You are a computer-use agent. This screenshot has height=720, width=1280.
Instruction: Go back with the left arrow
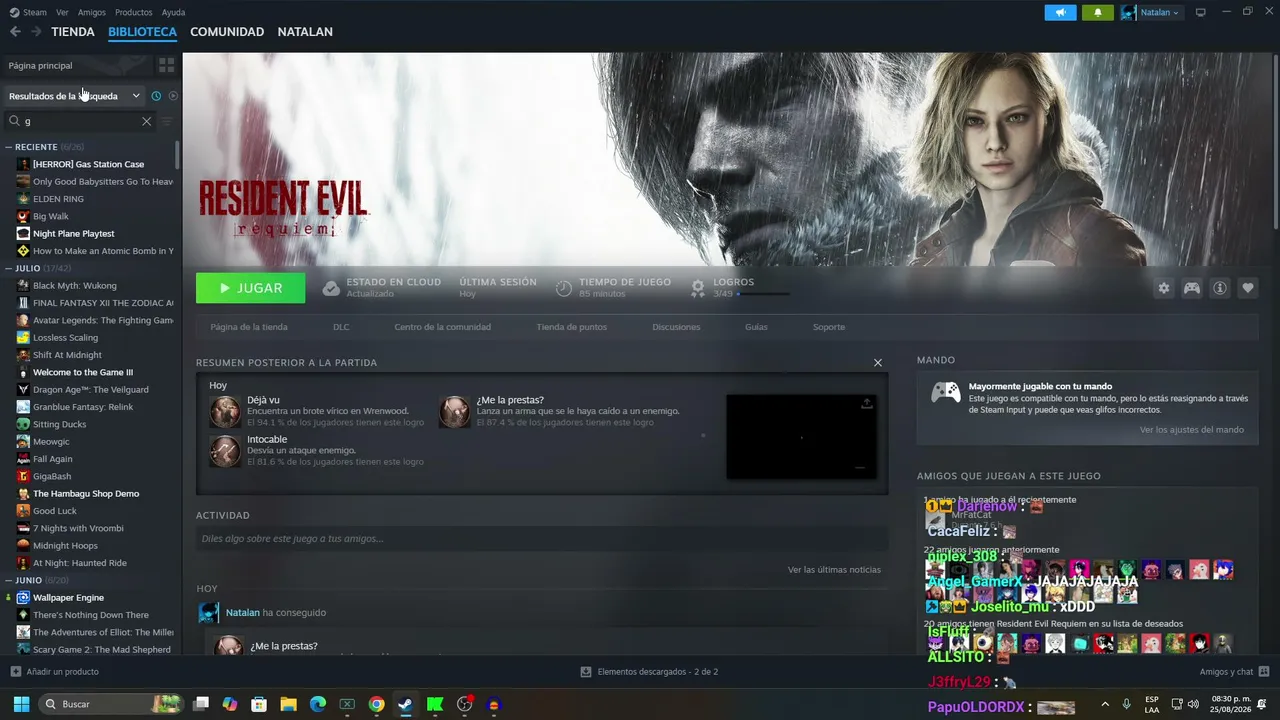tap(15, 32)
